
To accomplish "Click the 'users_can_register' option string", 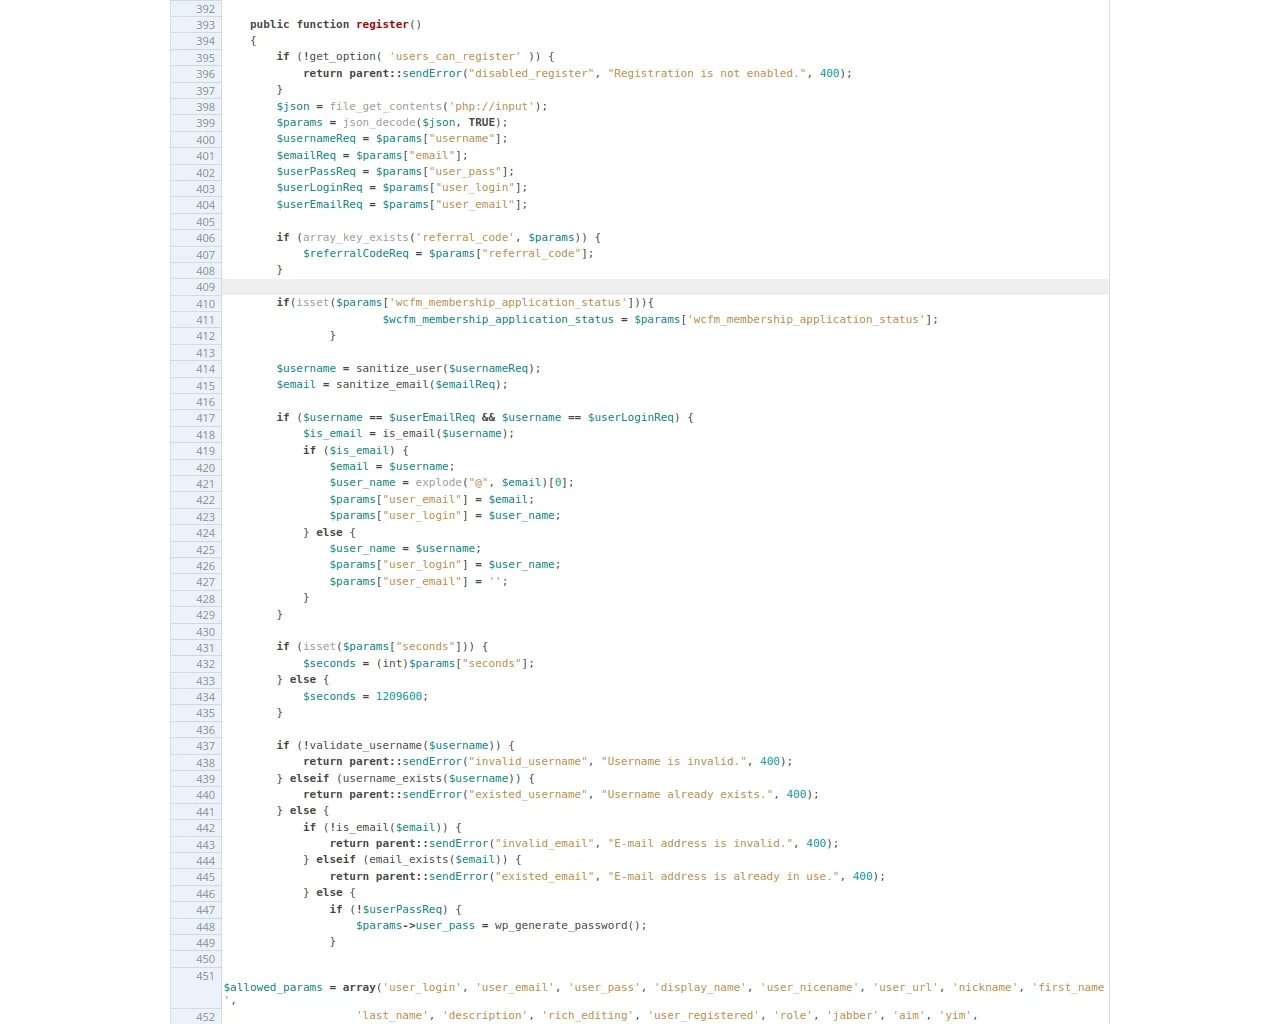I will pyautogui.click(x=454, y=57).
